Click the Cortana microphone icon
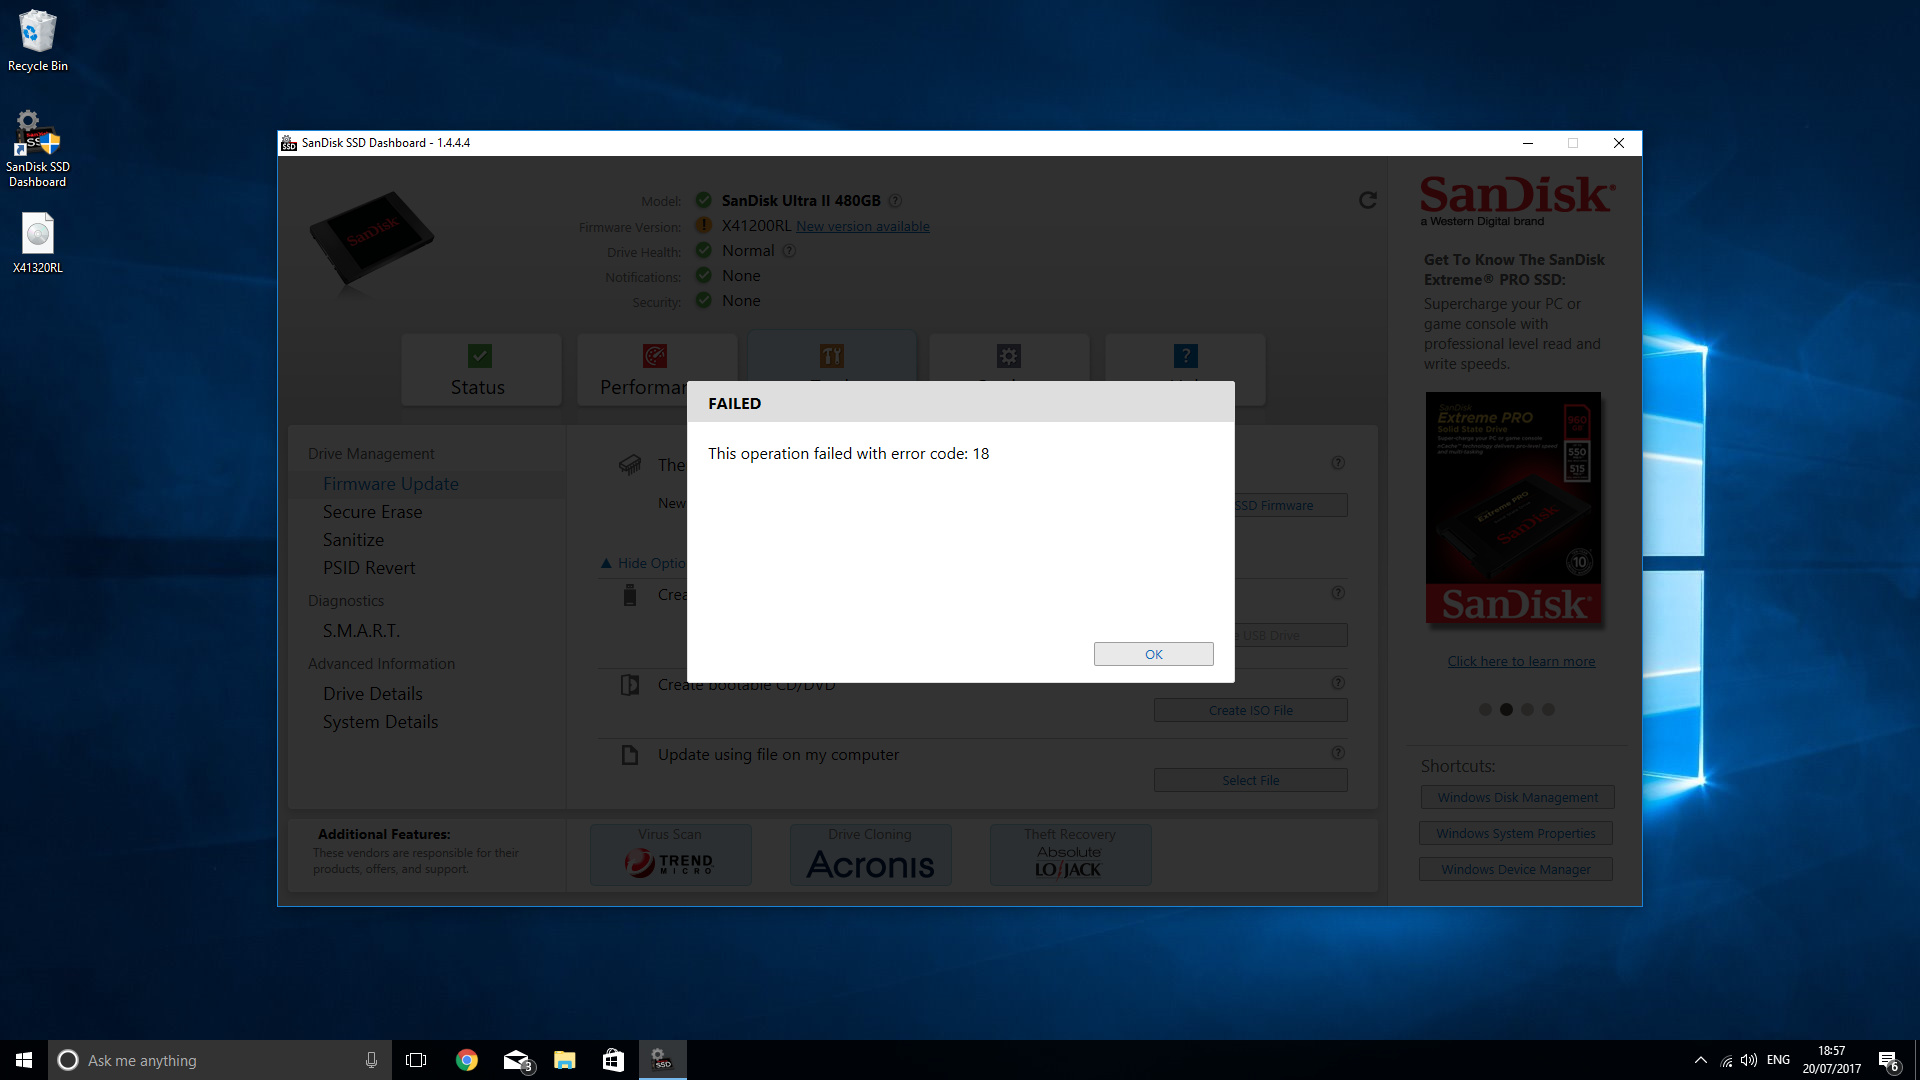The image size is (1920, 1080). coord(371,1060)
